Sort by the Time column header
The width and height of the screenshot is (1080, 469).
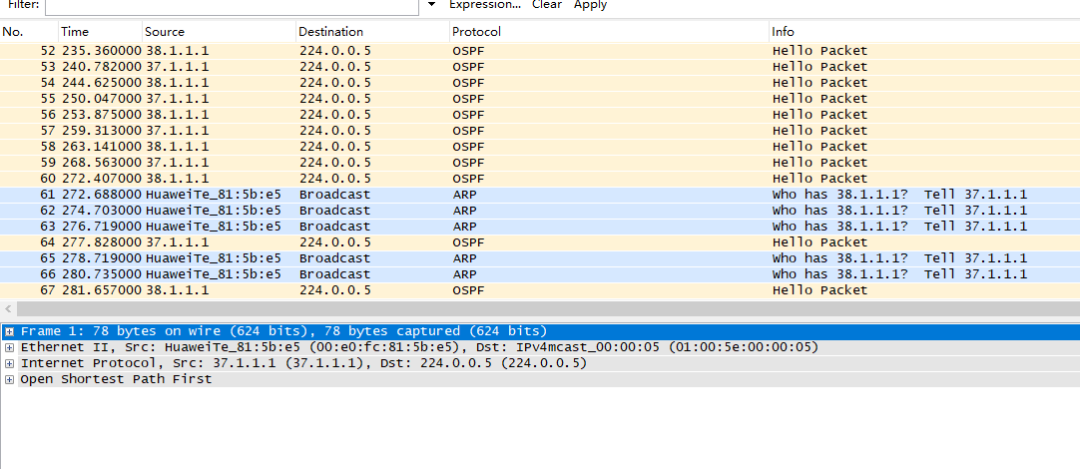coord(100,32)
